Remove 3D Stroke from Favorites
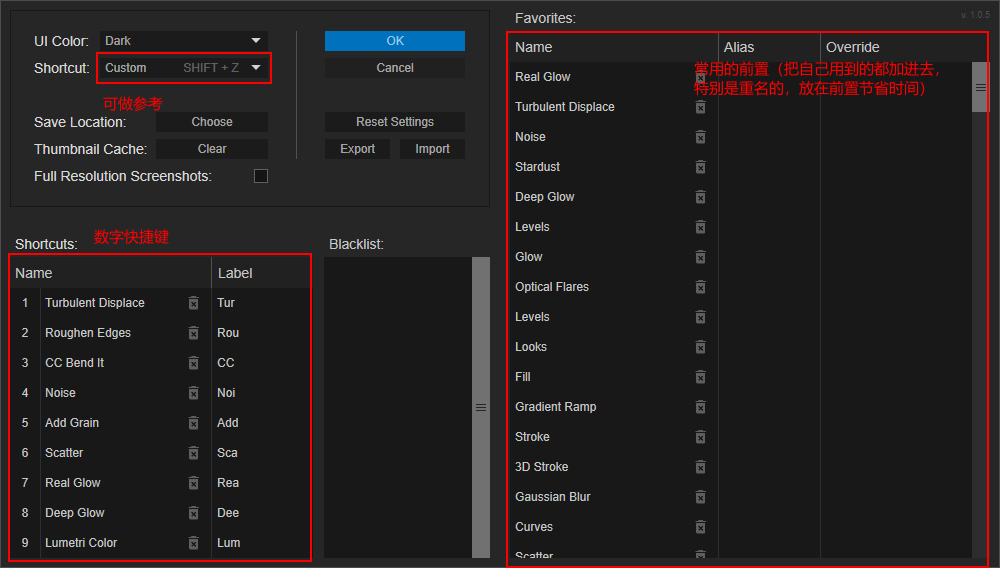Image resolution: width=1000 pixels, height=568 pixels. tap(700, 467)
